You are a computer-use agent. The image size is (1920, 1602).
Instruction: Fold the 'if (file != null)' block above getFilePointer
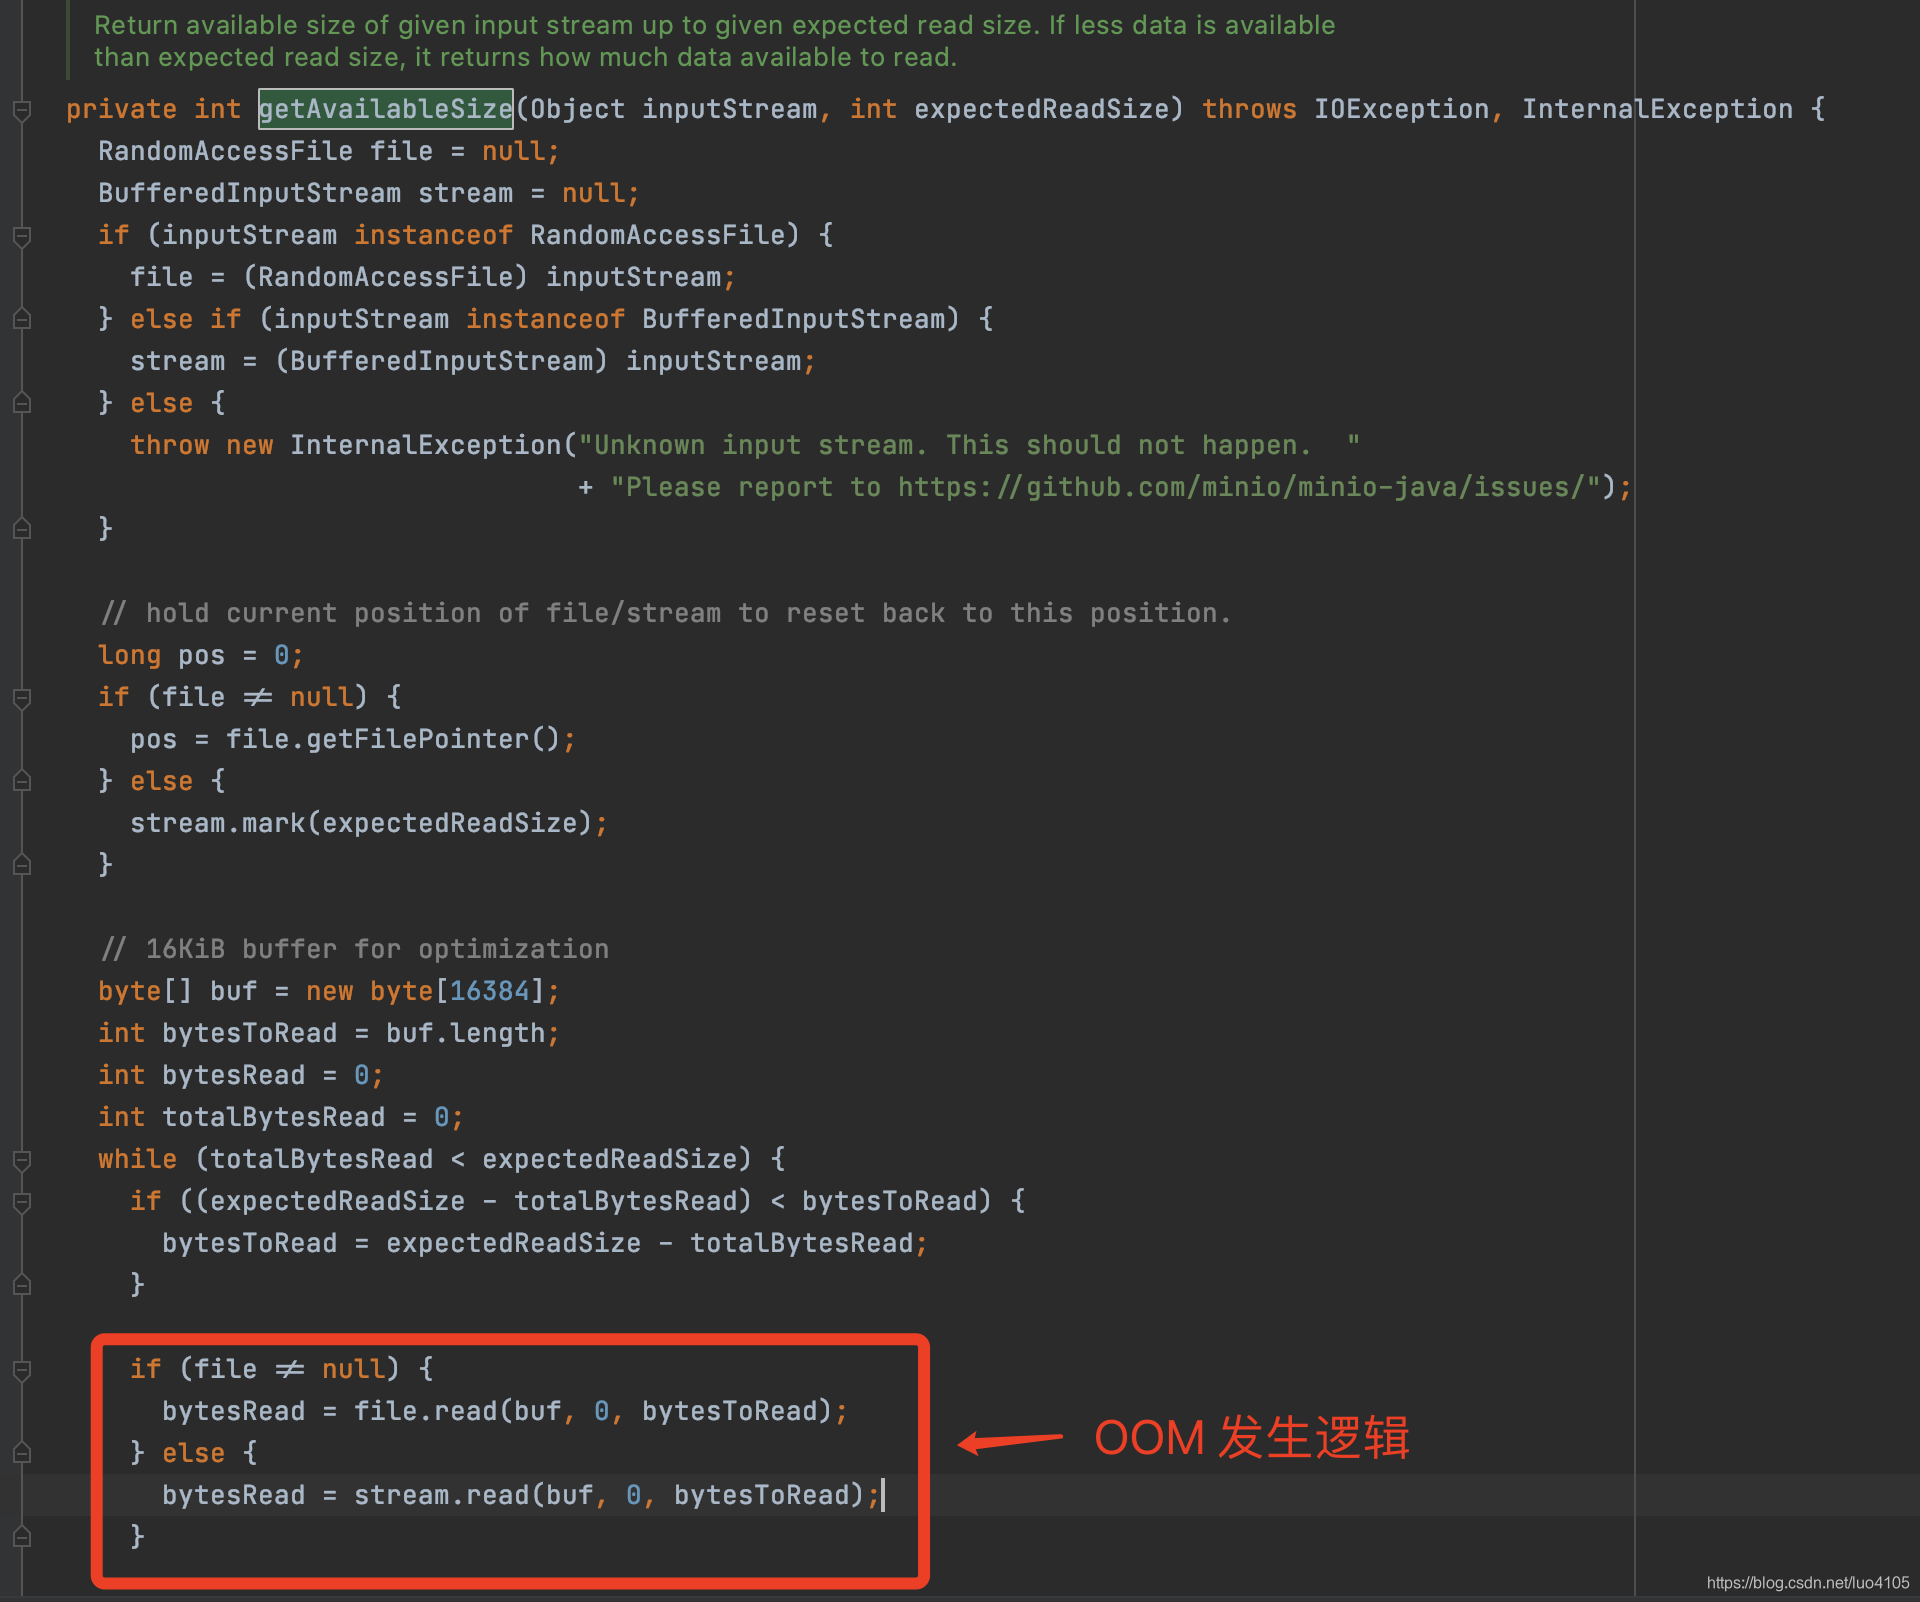click(22, 698)
